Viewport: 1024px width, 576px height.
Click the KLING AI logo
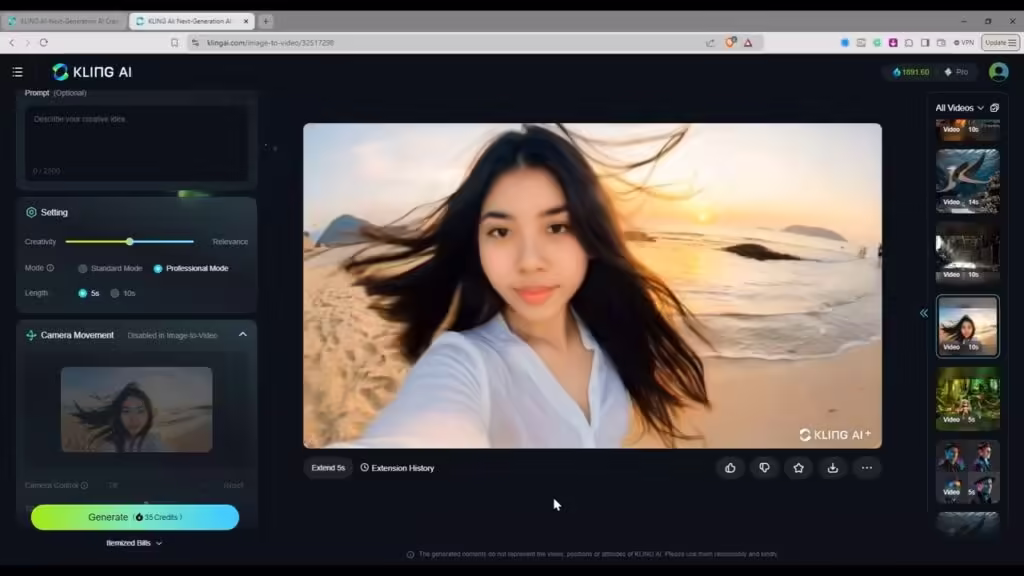click(92, 72)
